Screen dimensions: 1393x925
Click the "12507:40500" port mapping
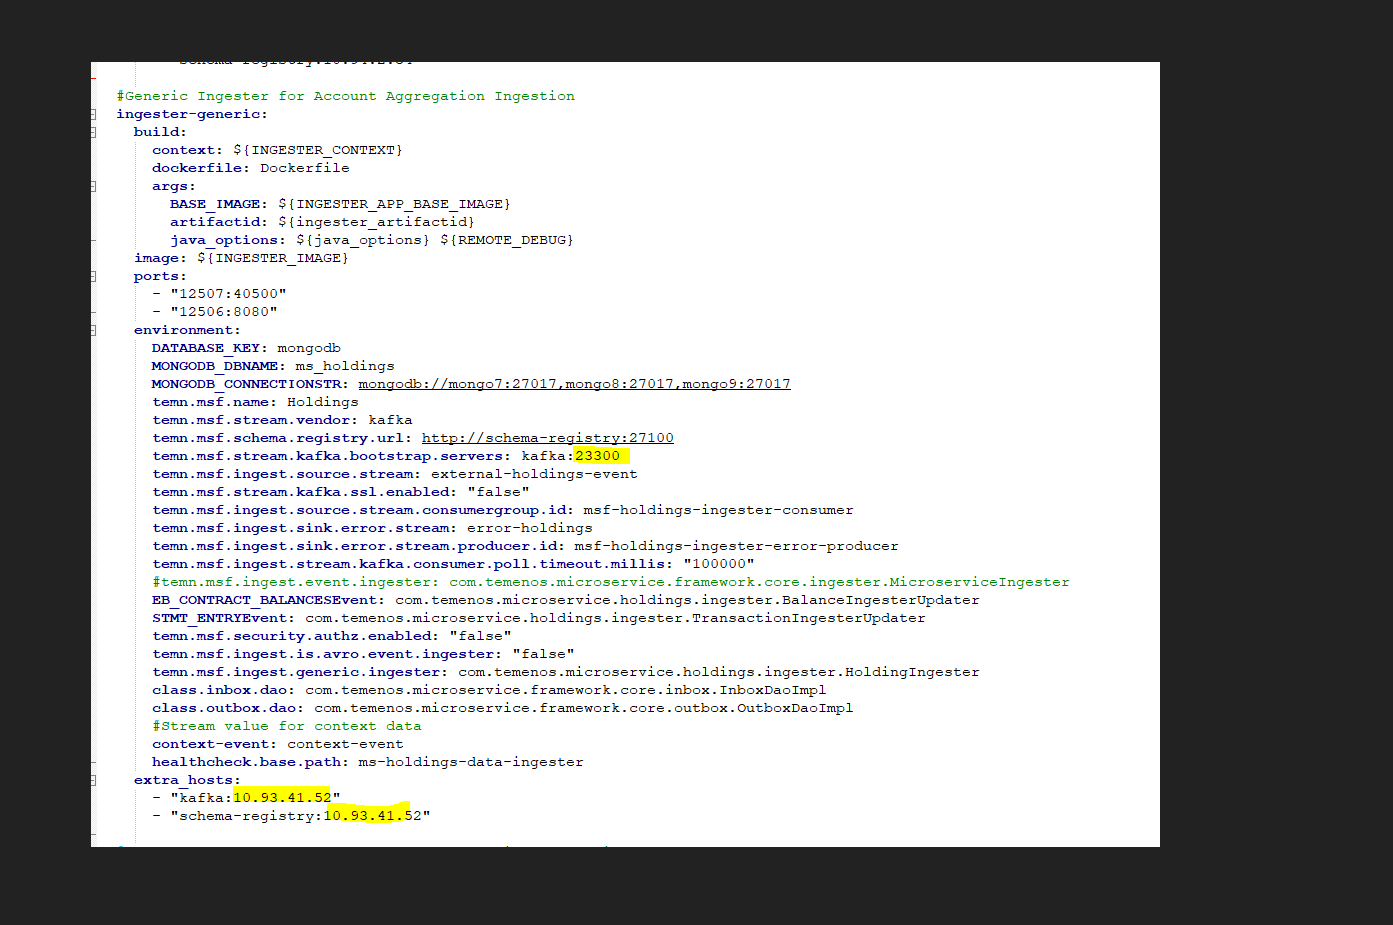click(x=228, y=294)
